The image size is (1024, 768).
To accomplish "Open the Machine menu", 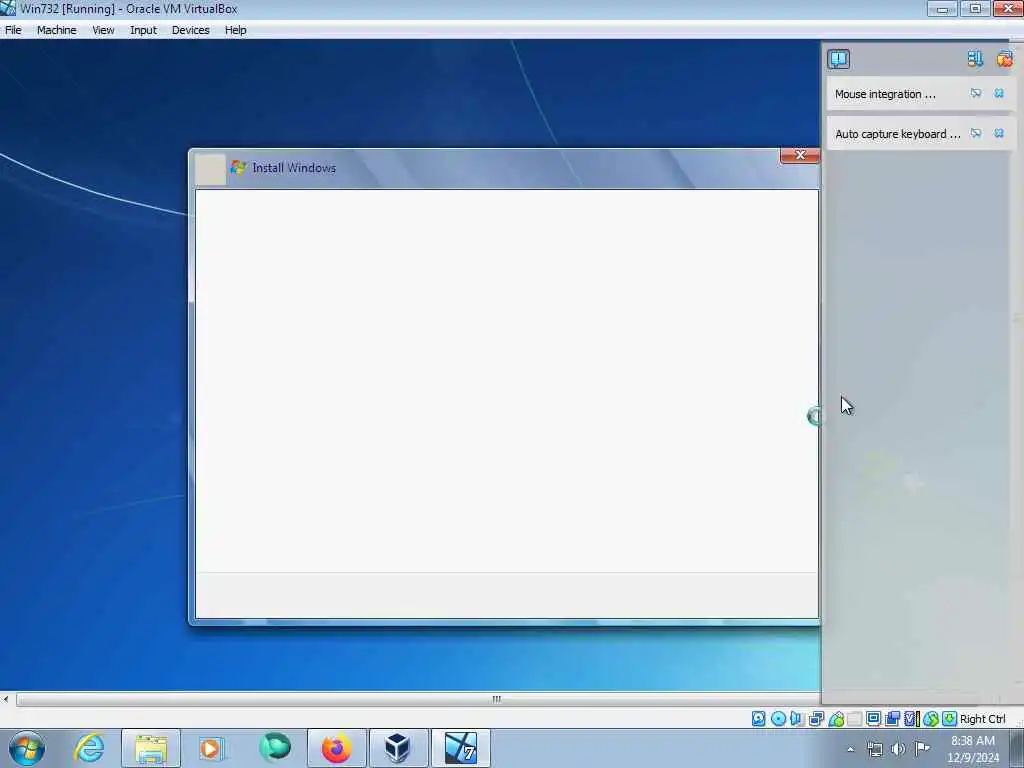I will 57,30.
